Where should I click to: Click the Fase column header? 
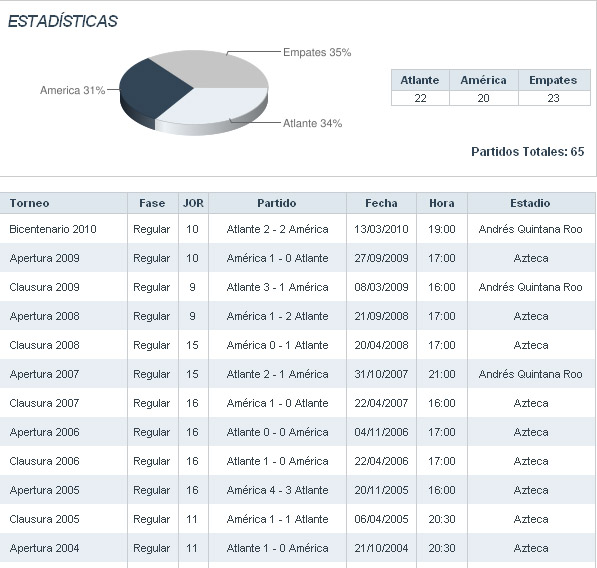click(152, 203)
